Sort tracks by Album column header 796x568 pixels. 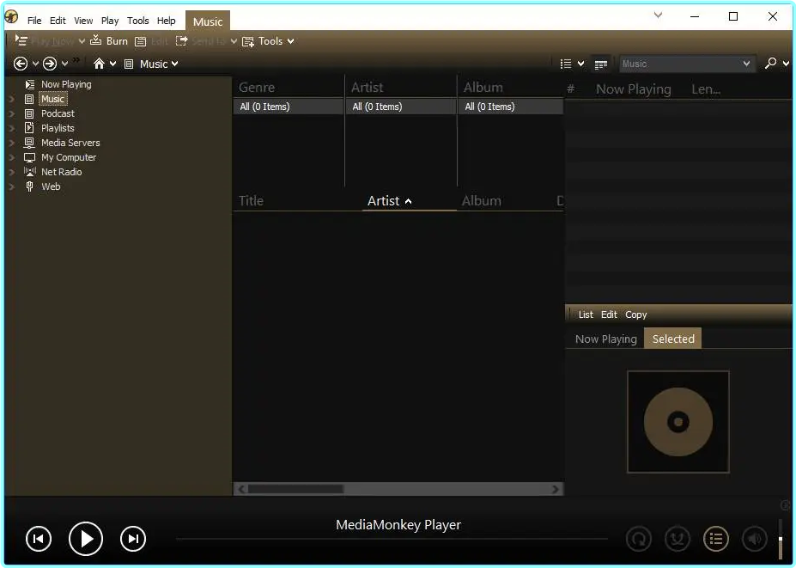coord(481,201)
